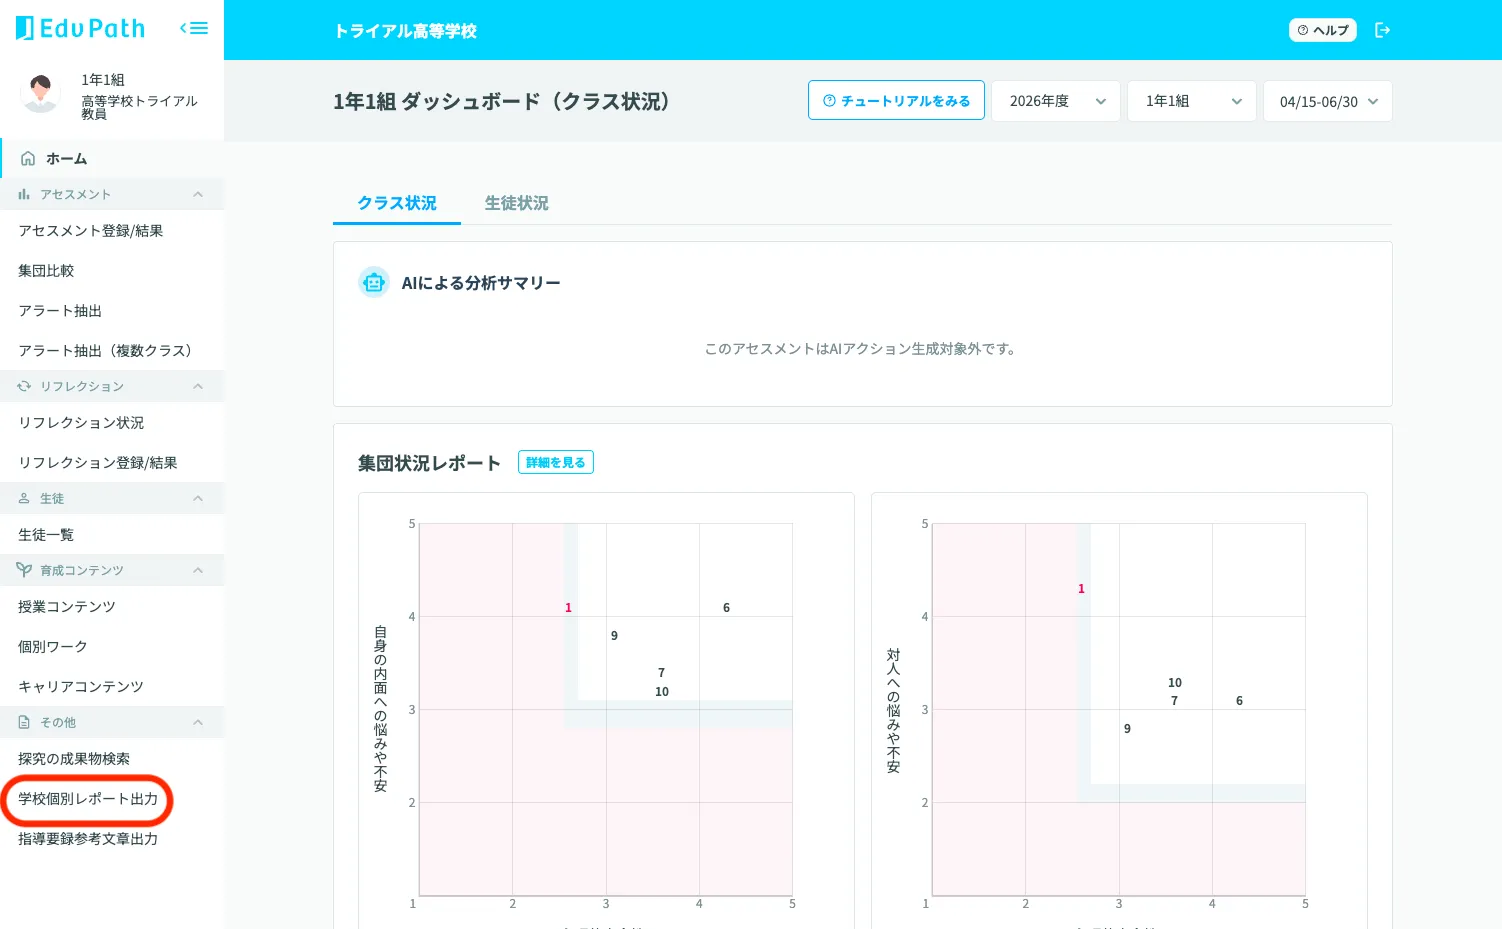Click the EduPath logo
This screenshot has height=929, width=1502.
(80, 28)
